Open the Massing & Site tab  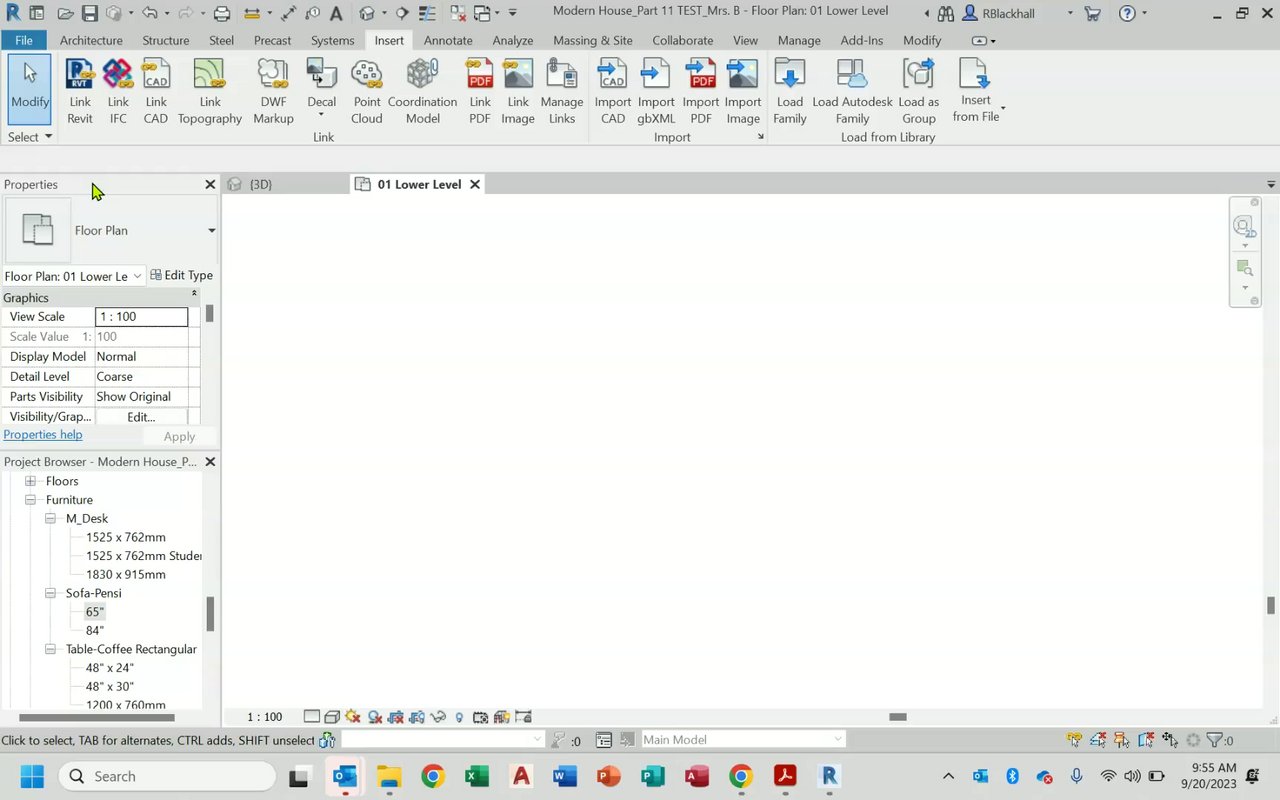coord(593,40)
